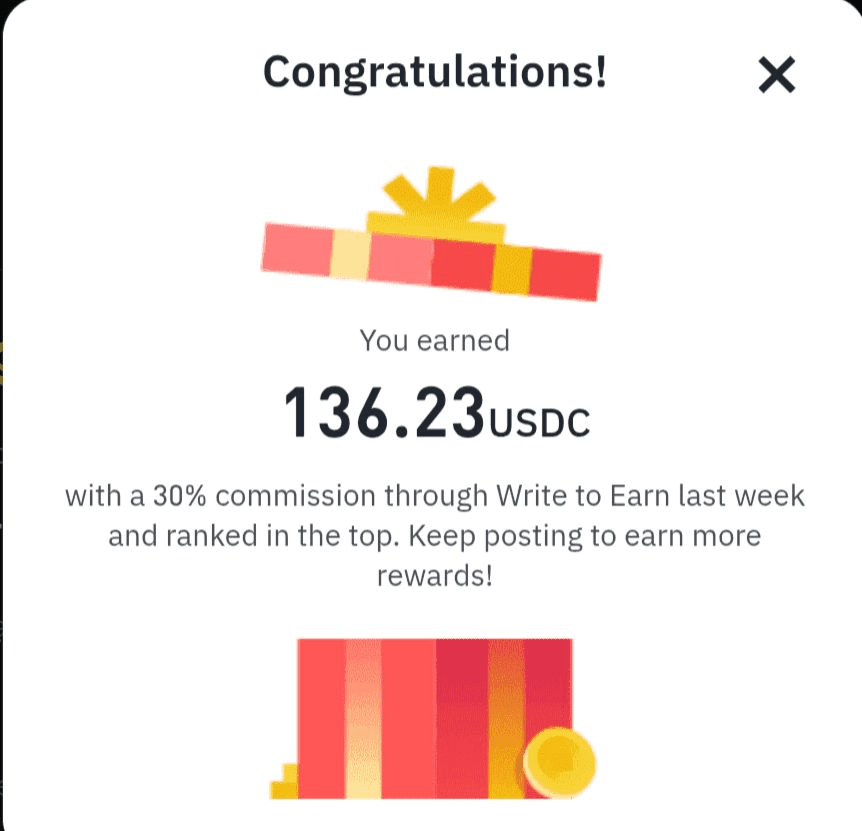Tap the USDC currency label

point(540,422)
